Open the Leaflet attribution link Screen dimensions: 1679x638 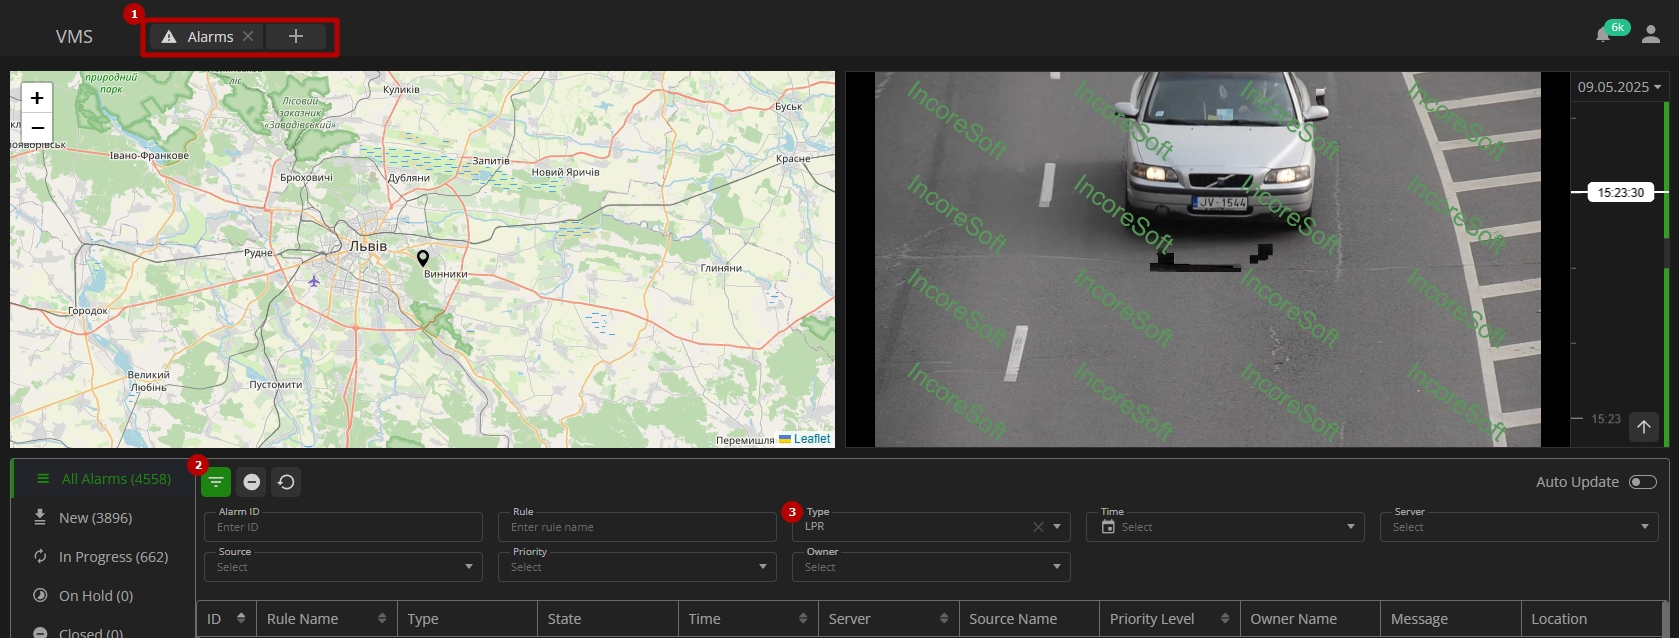coord(812,439)
